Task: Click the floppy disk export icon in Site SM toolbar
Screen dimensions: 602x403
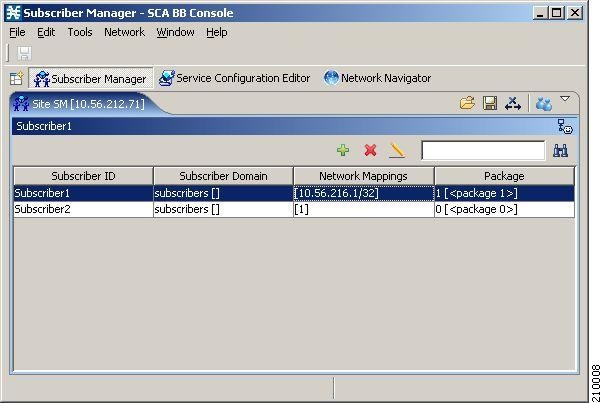Action: coord(490,103)
